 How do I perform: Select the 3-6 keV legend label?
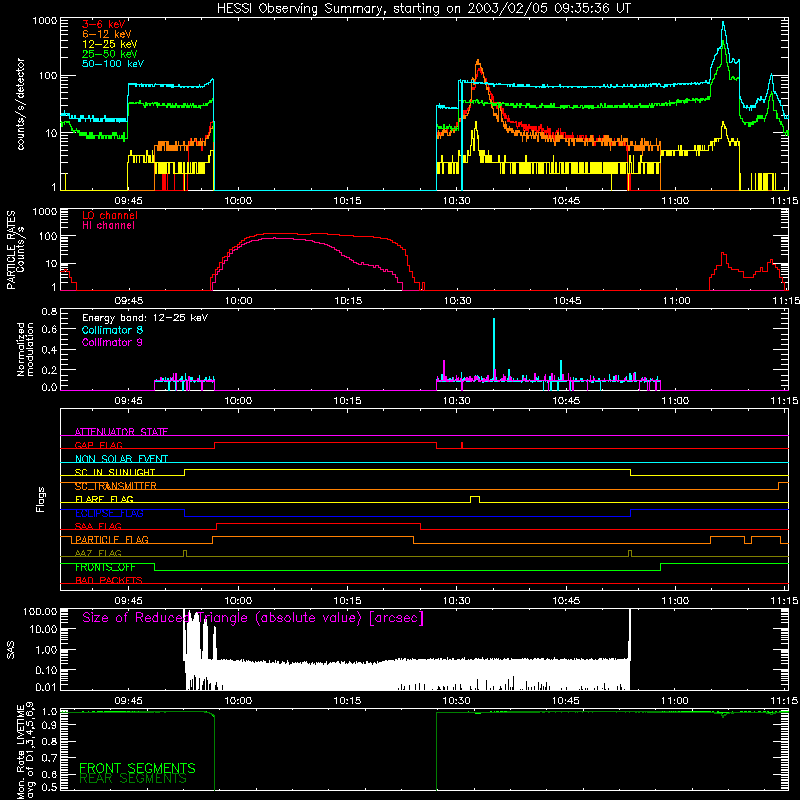click(104, 24)
